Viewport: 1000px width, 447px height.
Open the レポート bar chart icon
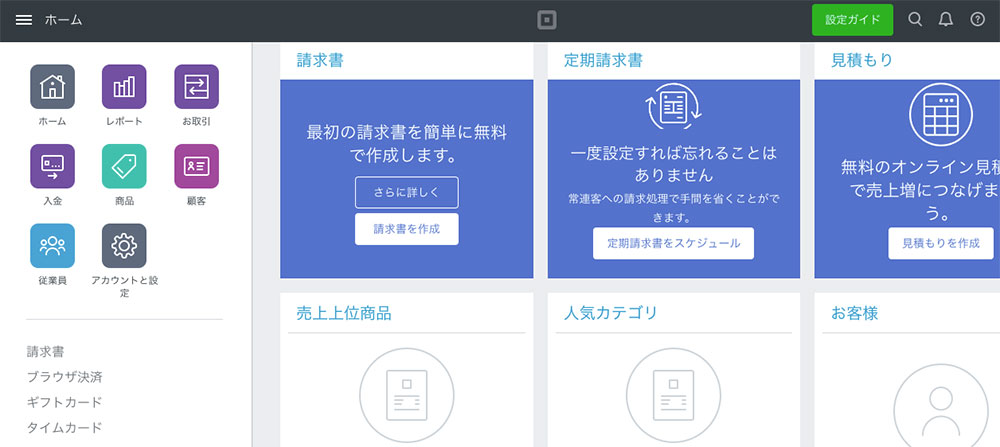tap(124, 87)
